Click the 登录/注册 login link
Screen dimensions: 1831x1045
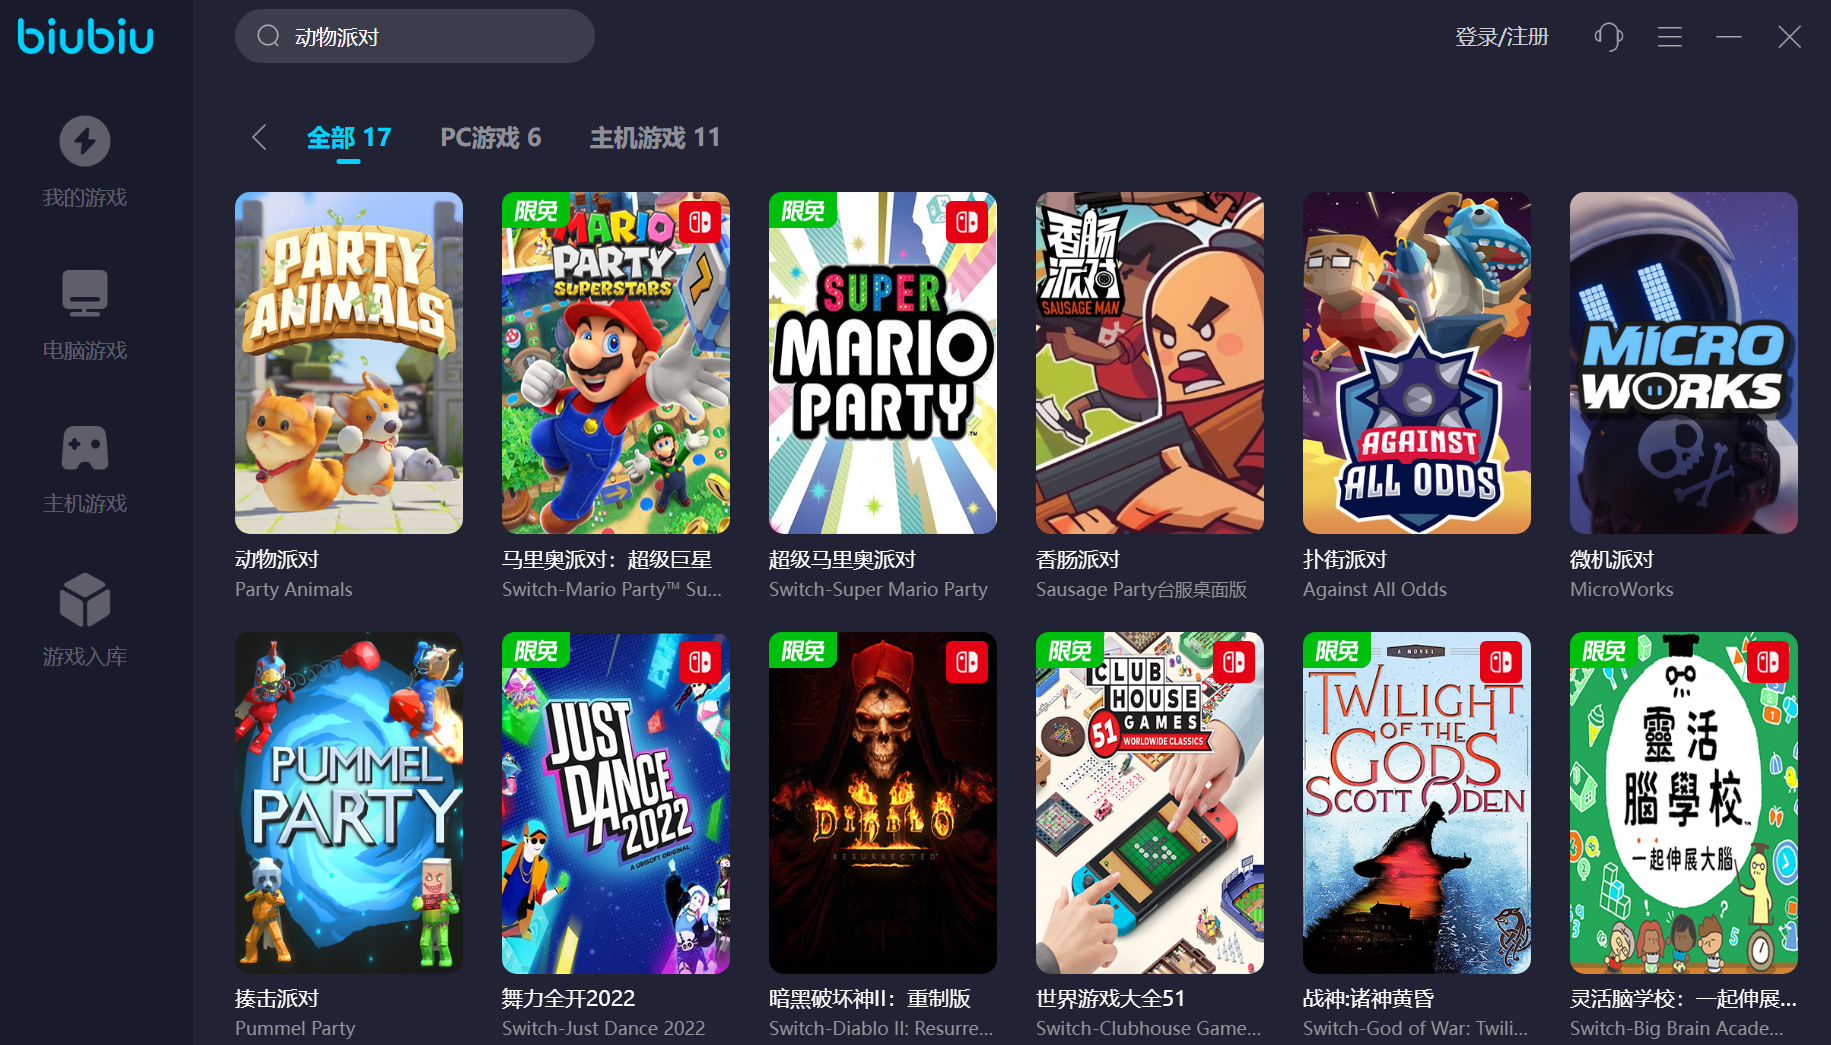1501,37
